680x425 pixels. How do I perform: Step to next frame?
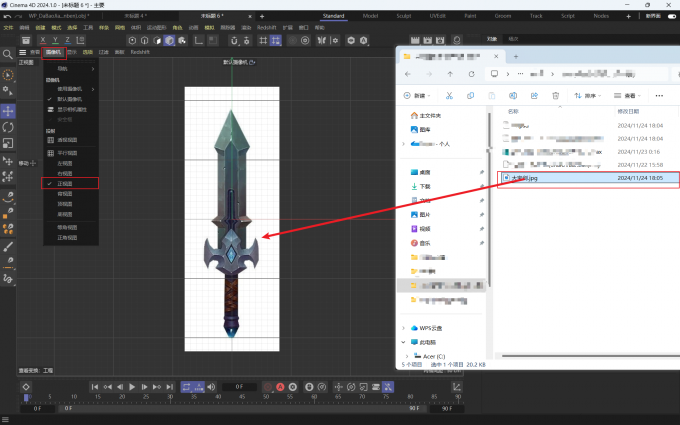(x=144, y=387)
